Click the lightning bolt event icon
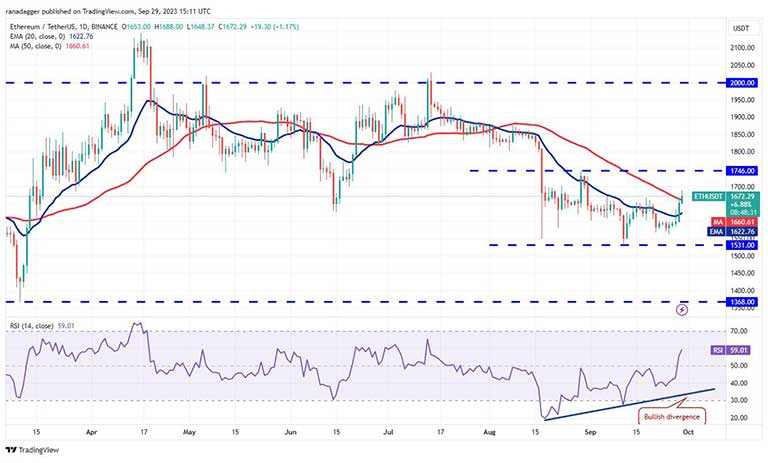The height and width of the screenshot is (463, 768). click(682, 310)
